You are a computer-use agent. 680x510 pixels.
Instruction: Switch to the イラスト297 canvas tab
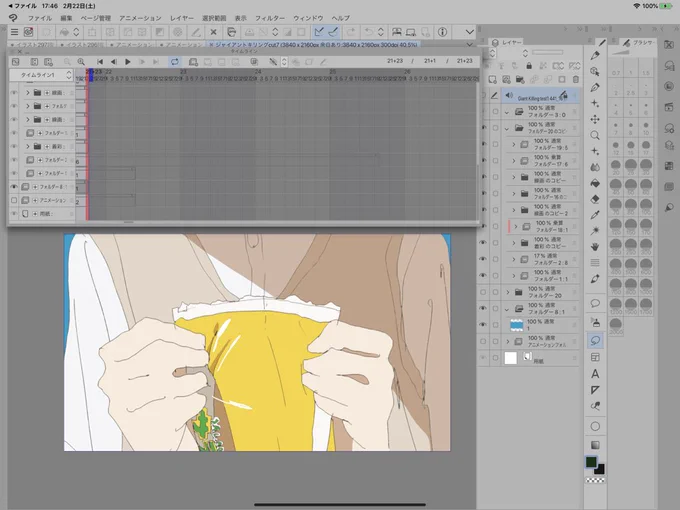tap(32, 45)
